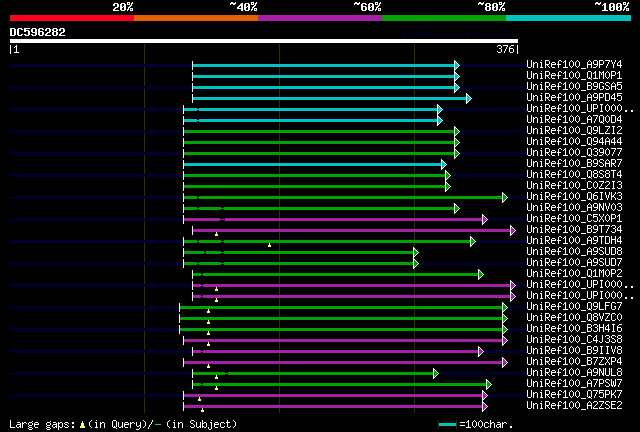Click the "Large gaps:" legend text
The height and width of the screenshot is (432, 640).
click(42, 425)
